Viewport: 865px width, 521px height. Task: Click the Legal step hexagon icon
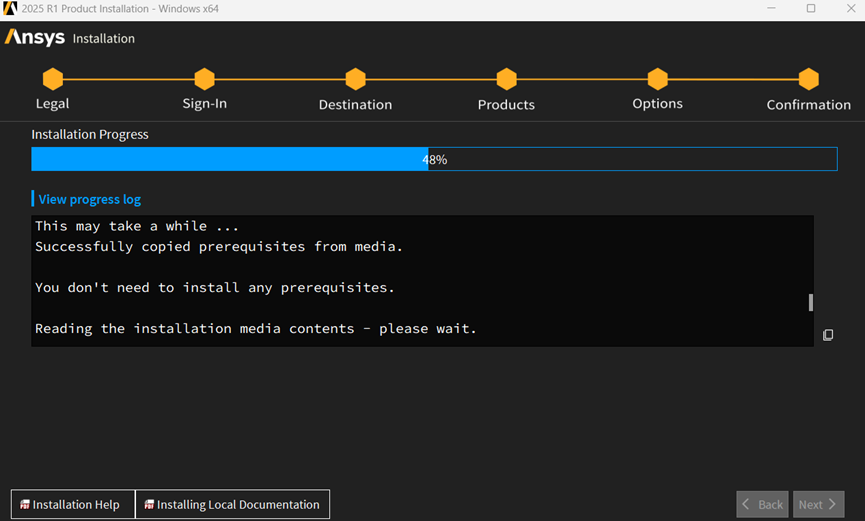[53, 79]
